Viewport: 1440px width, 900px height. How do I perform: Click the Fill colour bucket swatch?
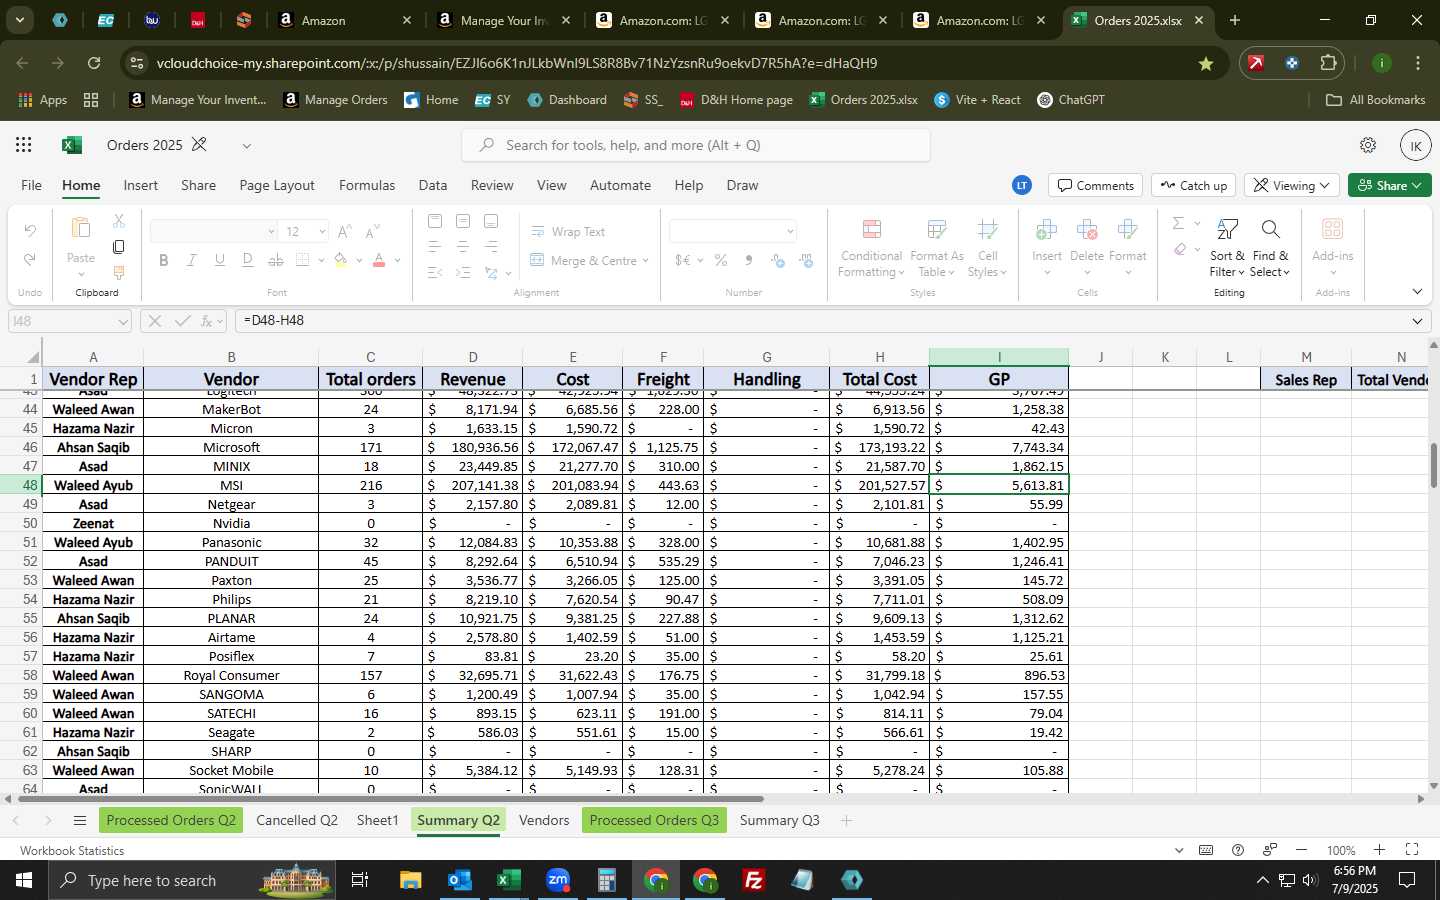[x=341, y=260]
